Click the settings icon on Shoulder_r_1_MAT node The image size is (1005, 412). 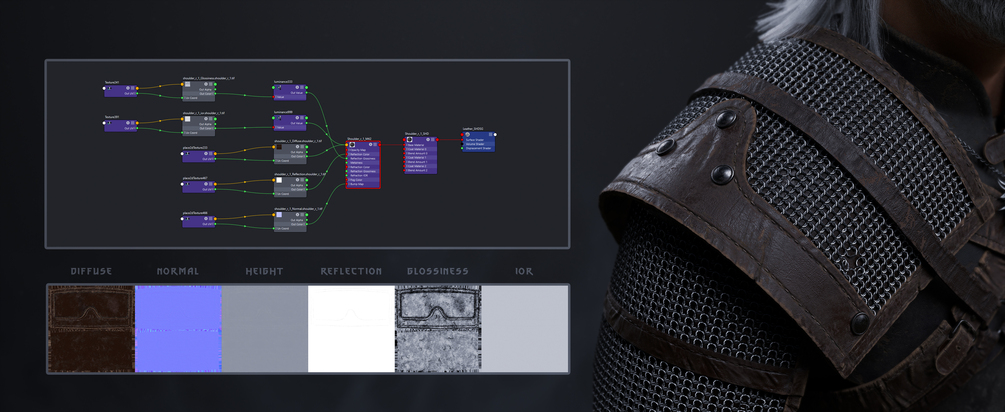tap(370, 145)
